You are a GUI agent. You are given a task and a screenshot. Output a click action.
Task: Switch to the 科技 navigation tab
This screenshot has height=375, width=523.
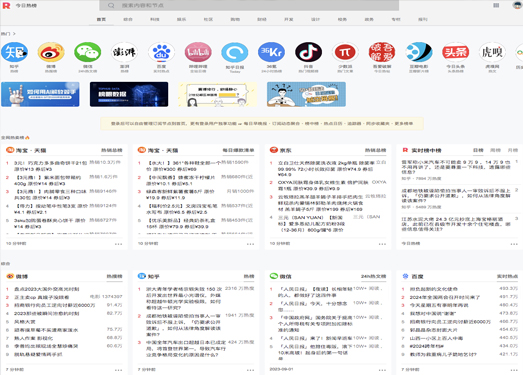[x=154, y=19]
